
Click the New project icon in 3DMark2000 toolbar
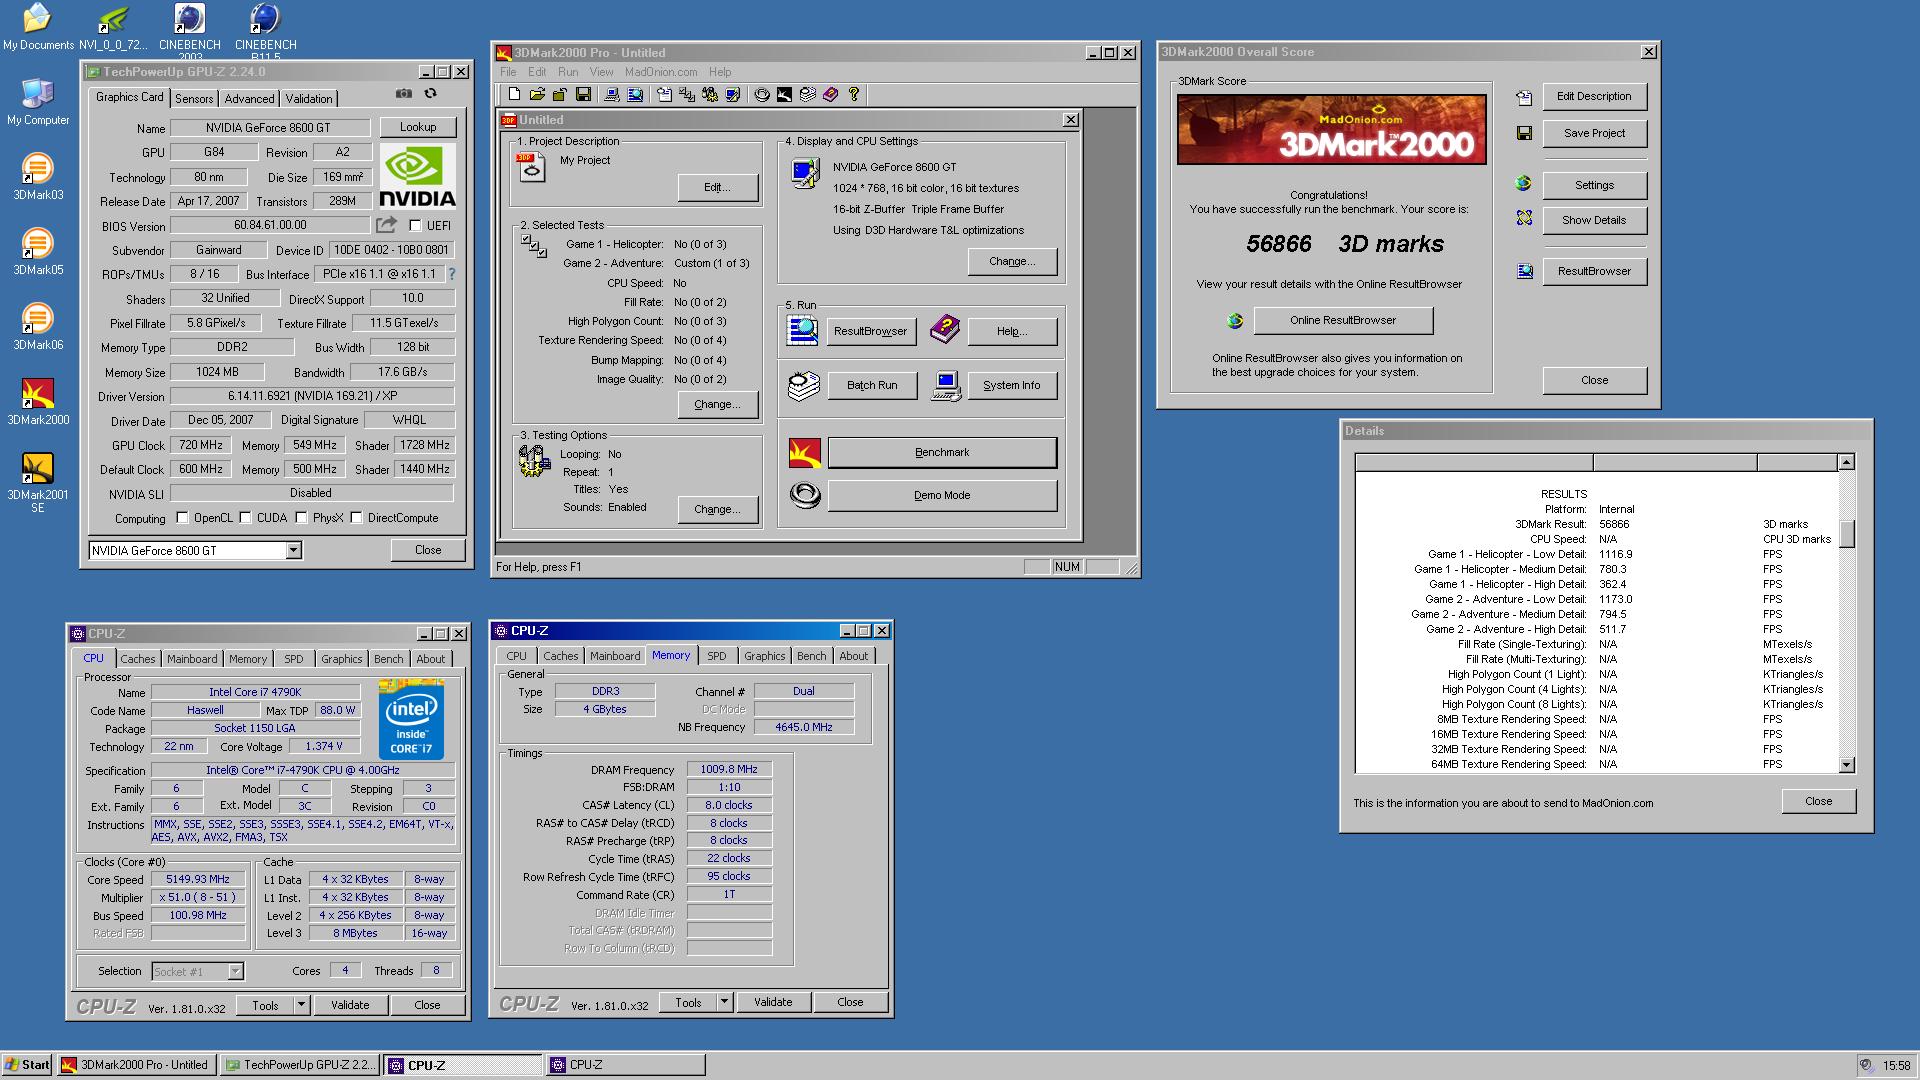[x=514, y=94]
